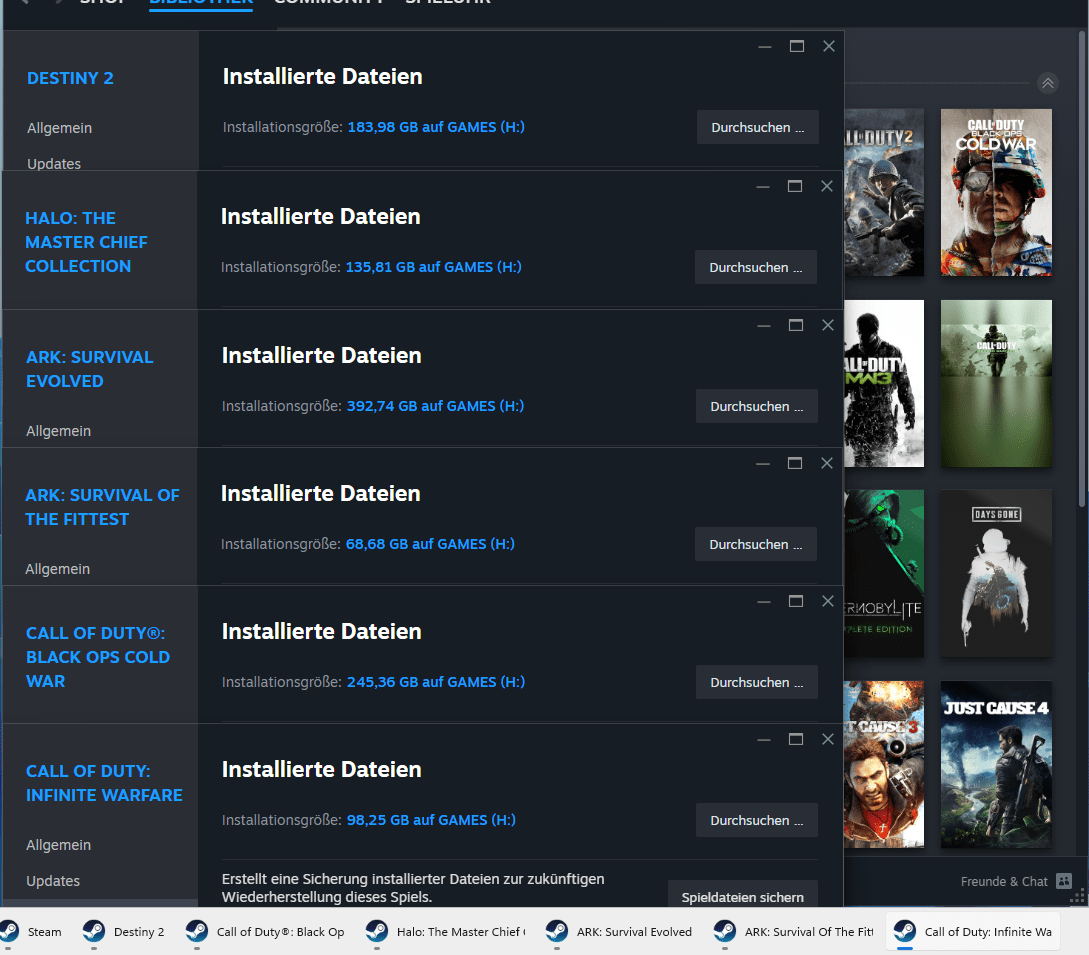1089x955 pixels.
Task: Select Just Cause 3 cover in library
Action: (884, 764)
